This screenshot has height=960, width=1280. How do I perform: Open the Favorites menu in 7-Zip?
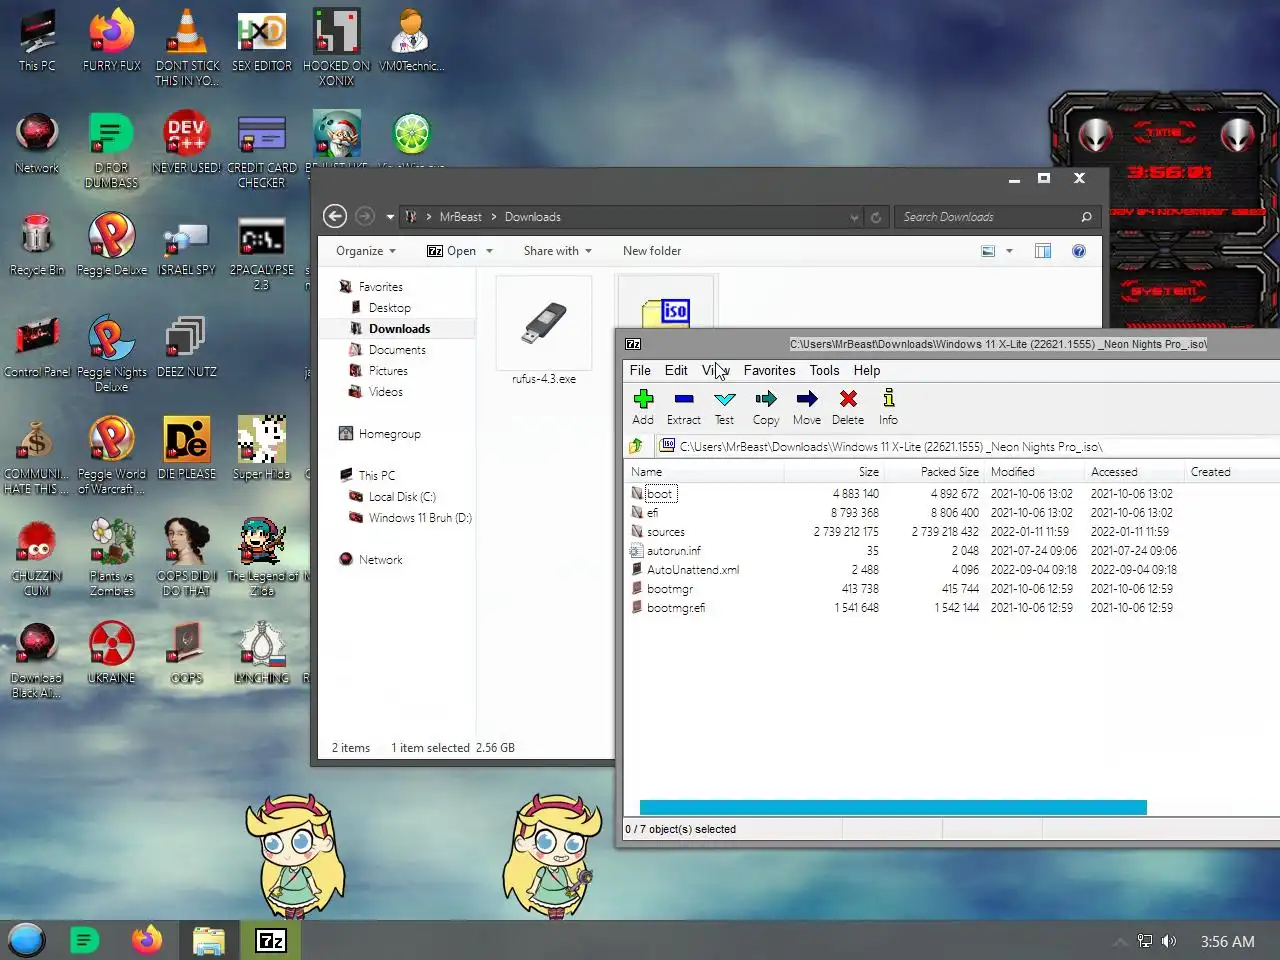(769, 370)
